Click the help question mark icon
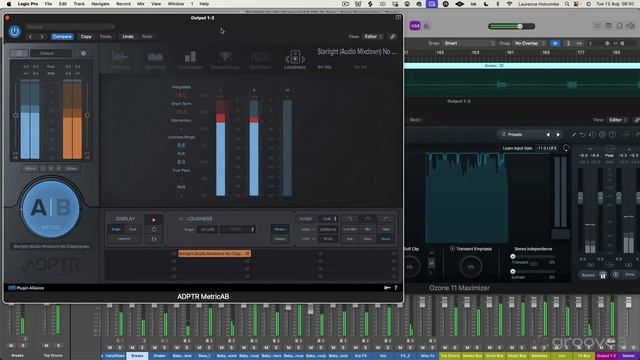This screenshot has width=640, height=360. pyautogui.click(x=396, y=288)
